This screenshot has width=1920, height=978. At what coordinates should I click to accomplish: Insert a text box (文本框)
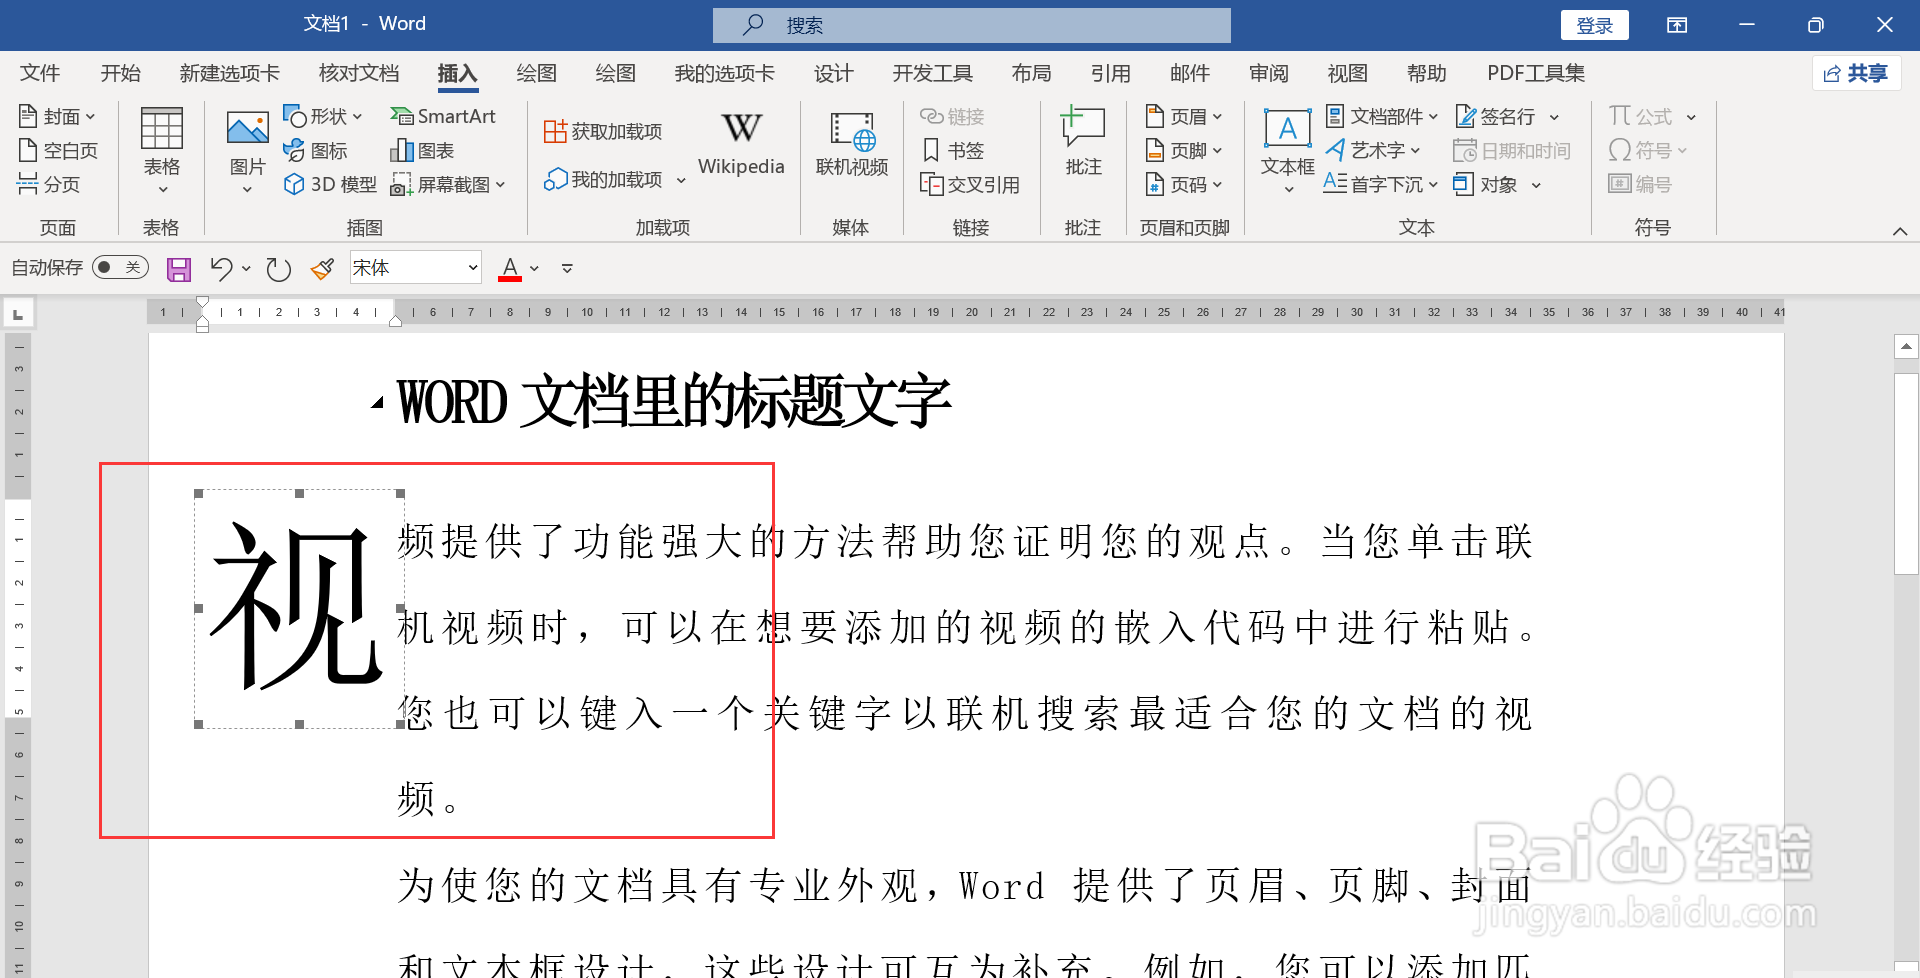click(1287, 151)
